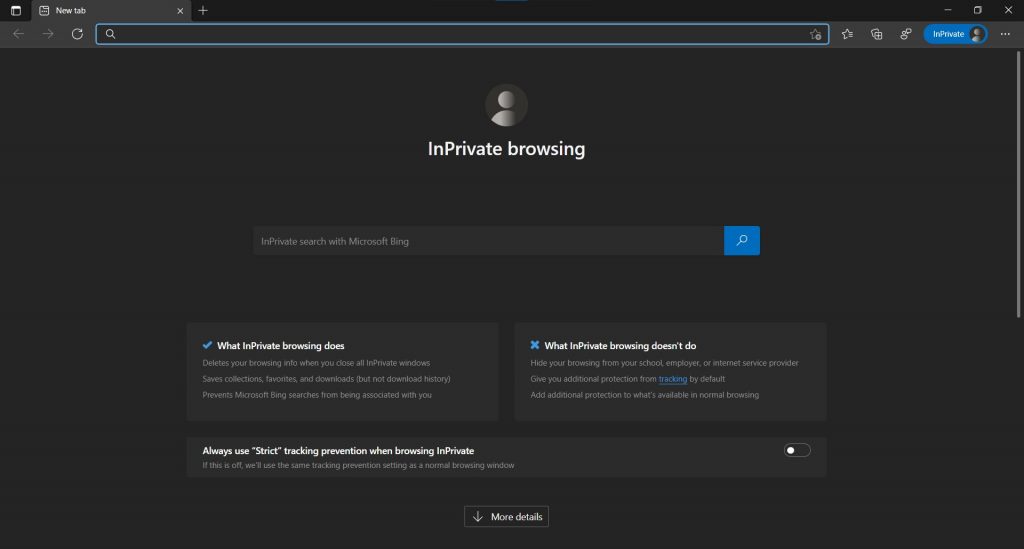This screenshot has height=549, width=1024.
Task: Follow the tracking hyperlink
Action: point(672,379)
